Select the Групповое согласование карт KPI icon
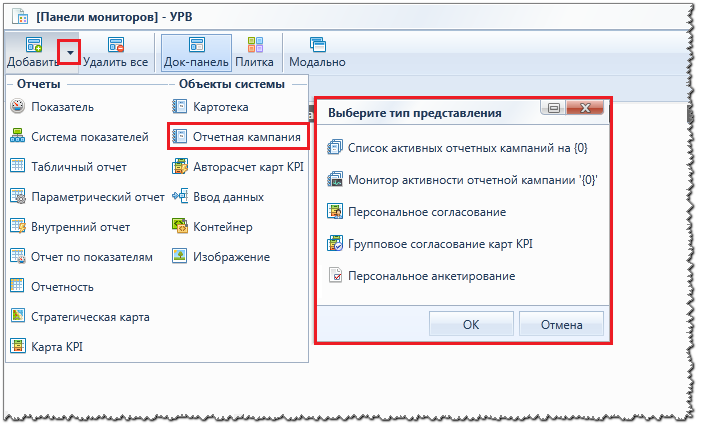Screen dimensions: 703x430 tap(335, 243)
